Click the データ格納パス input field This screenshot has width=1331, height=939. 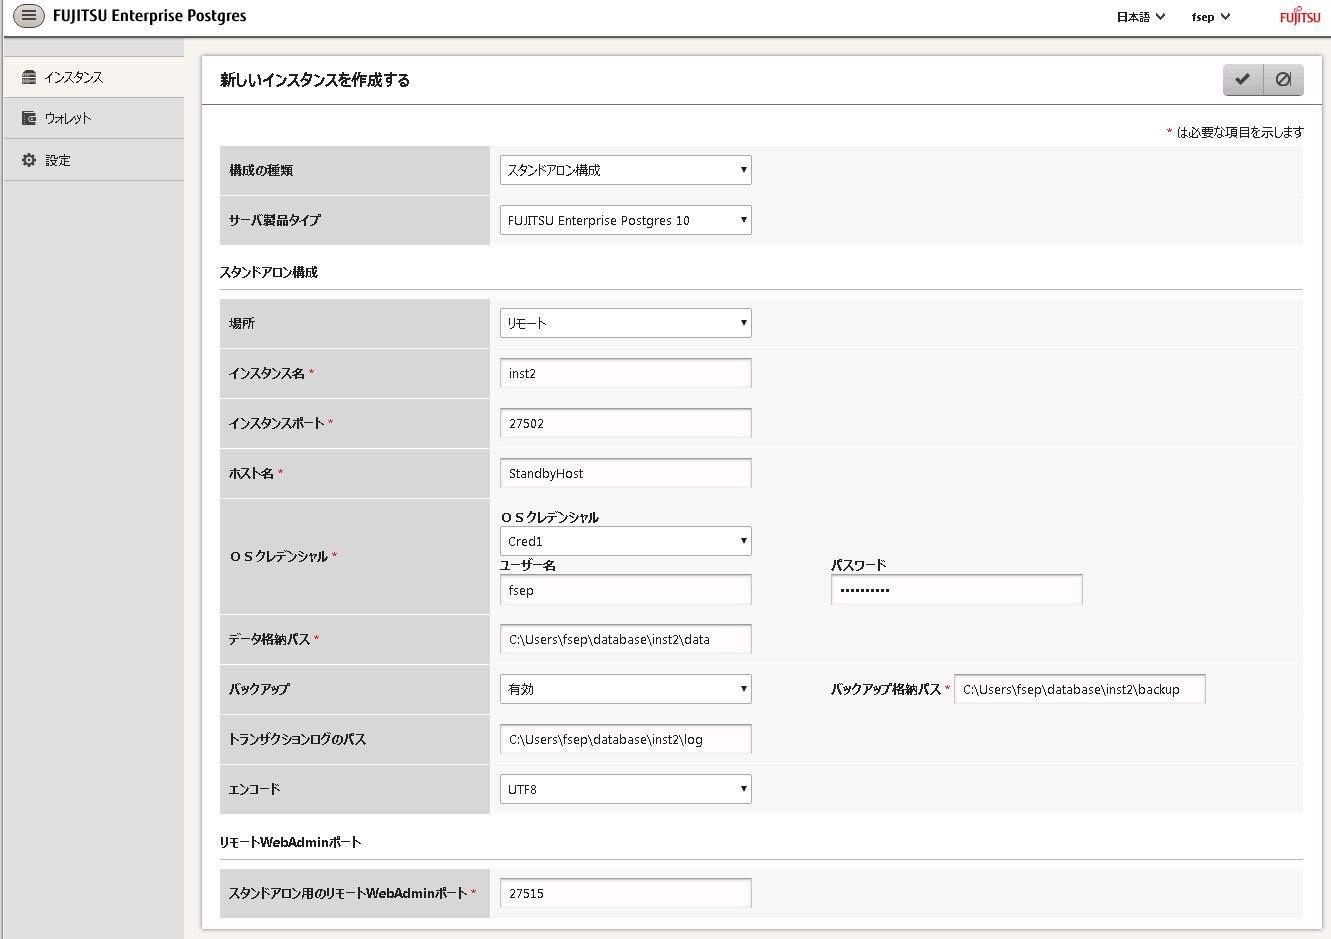pyautogui.click(x=626, y=639)
